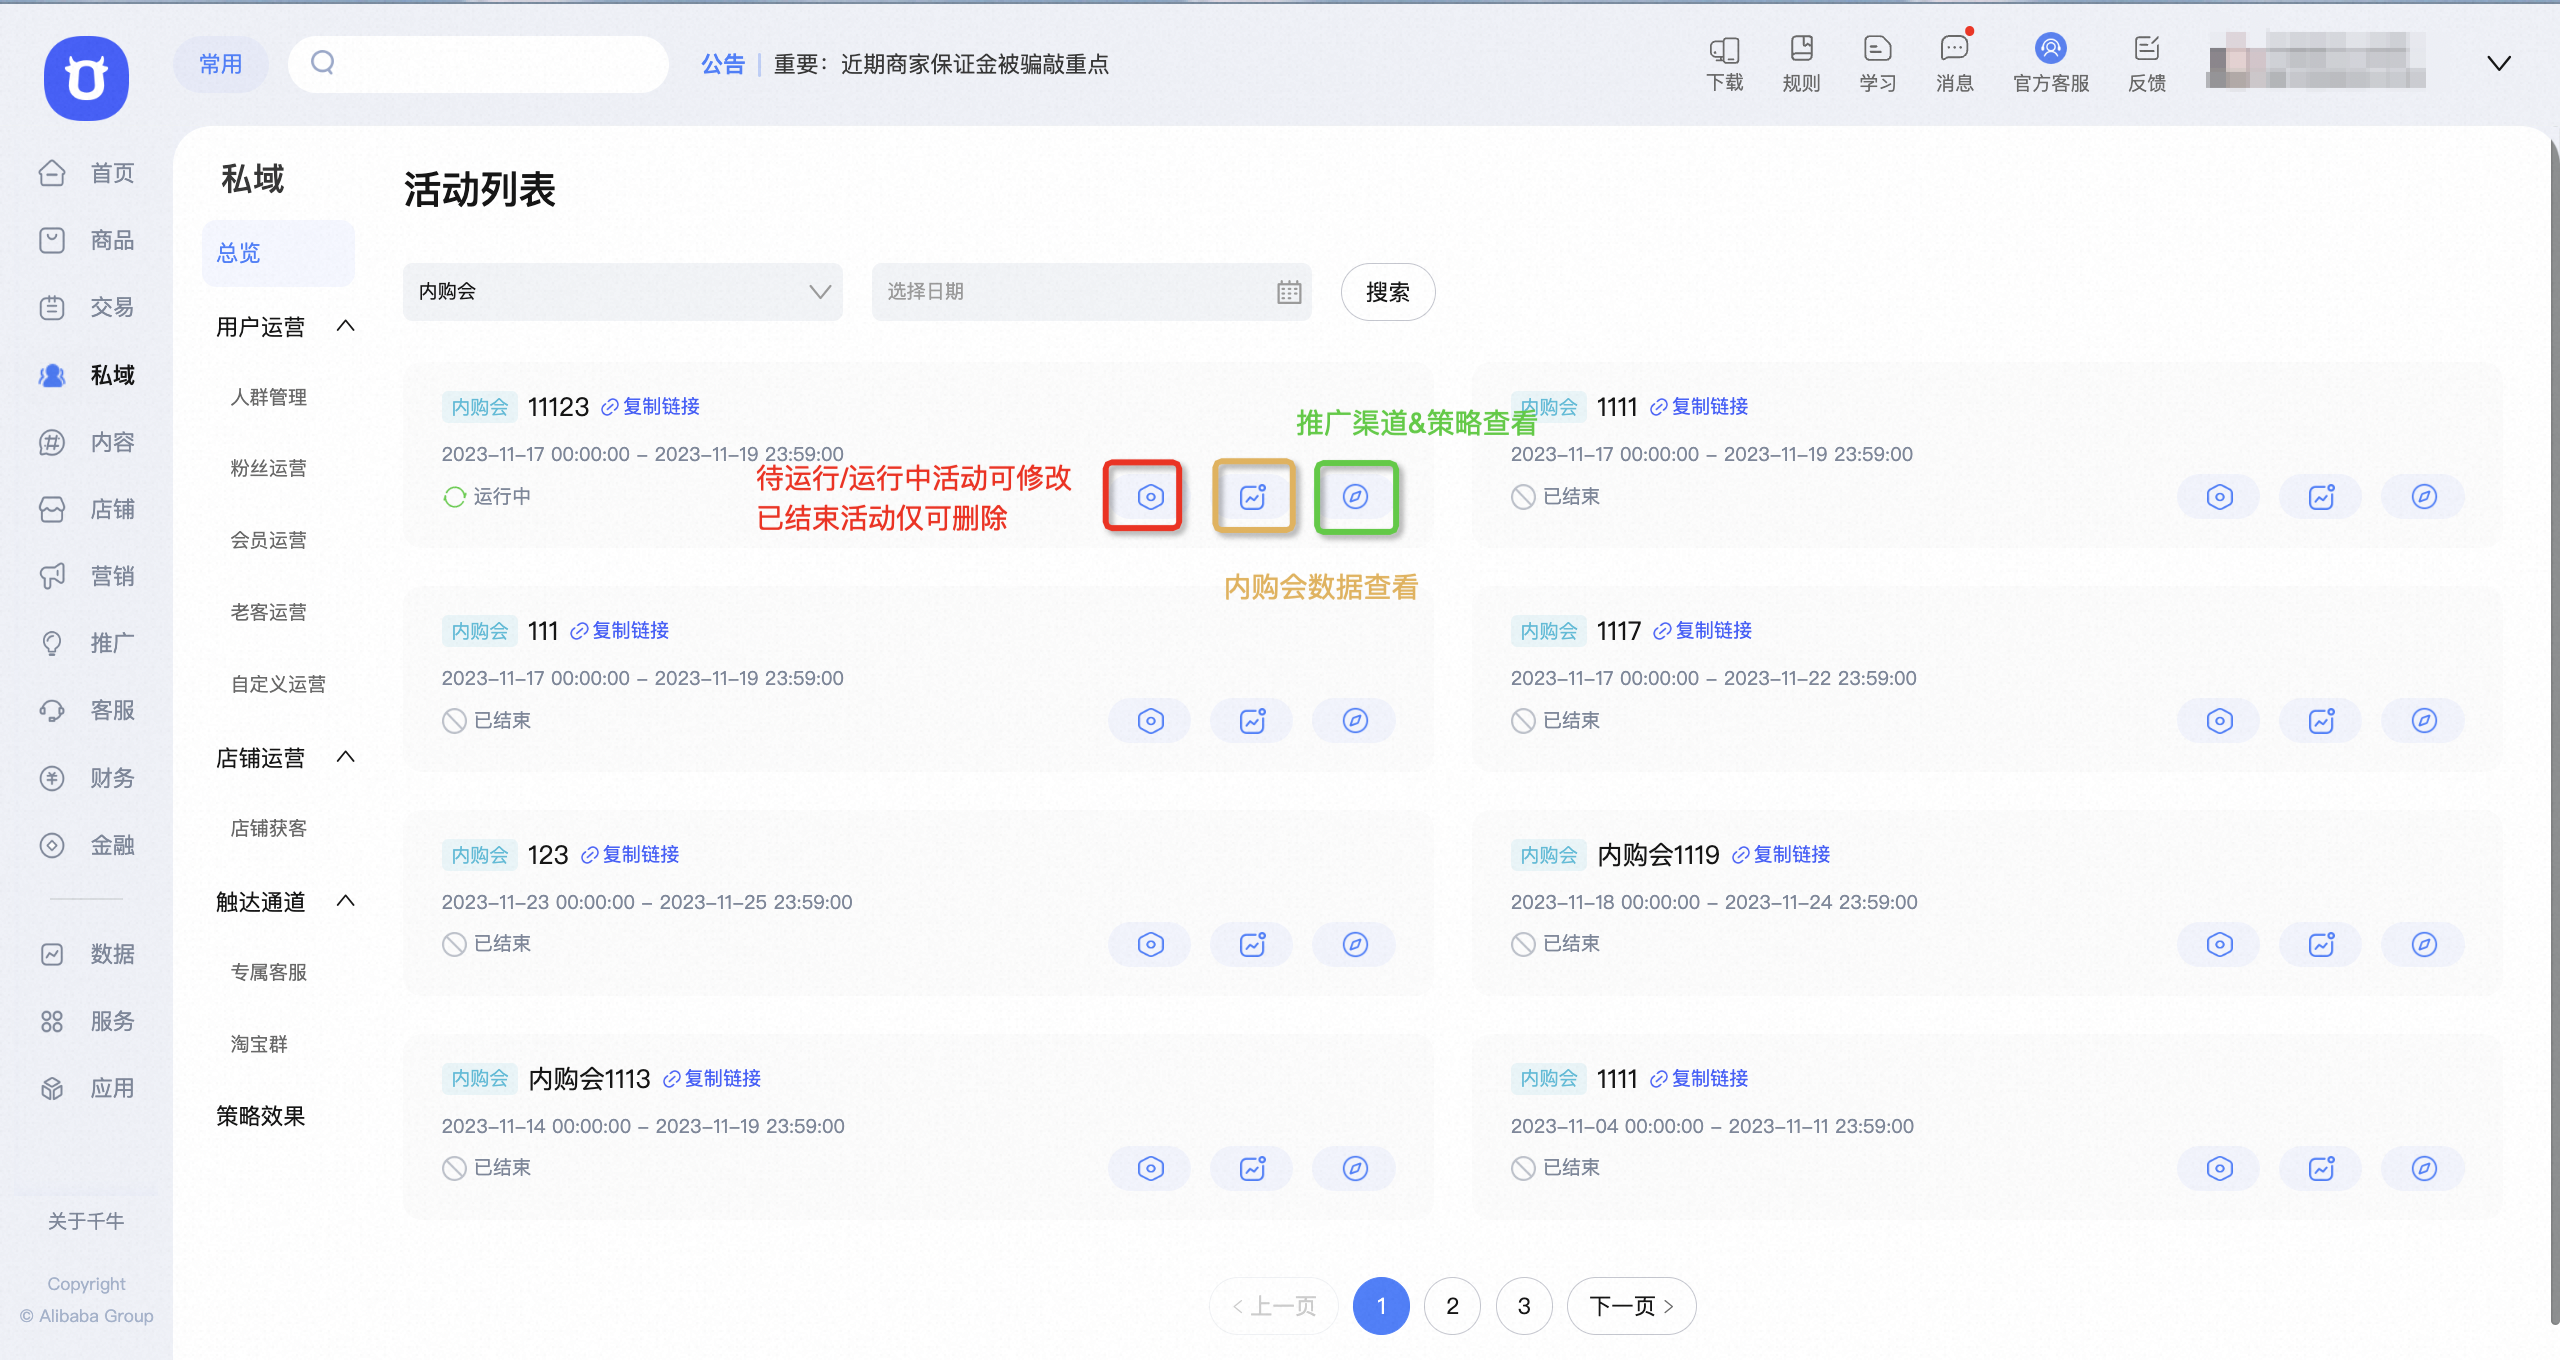Open the 内购会 activity type dropdown

point(623,292)
